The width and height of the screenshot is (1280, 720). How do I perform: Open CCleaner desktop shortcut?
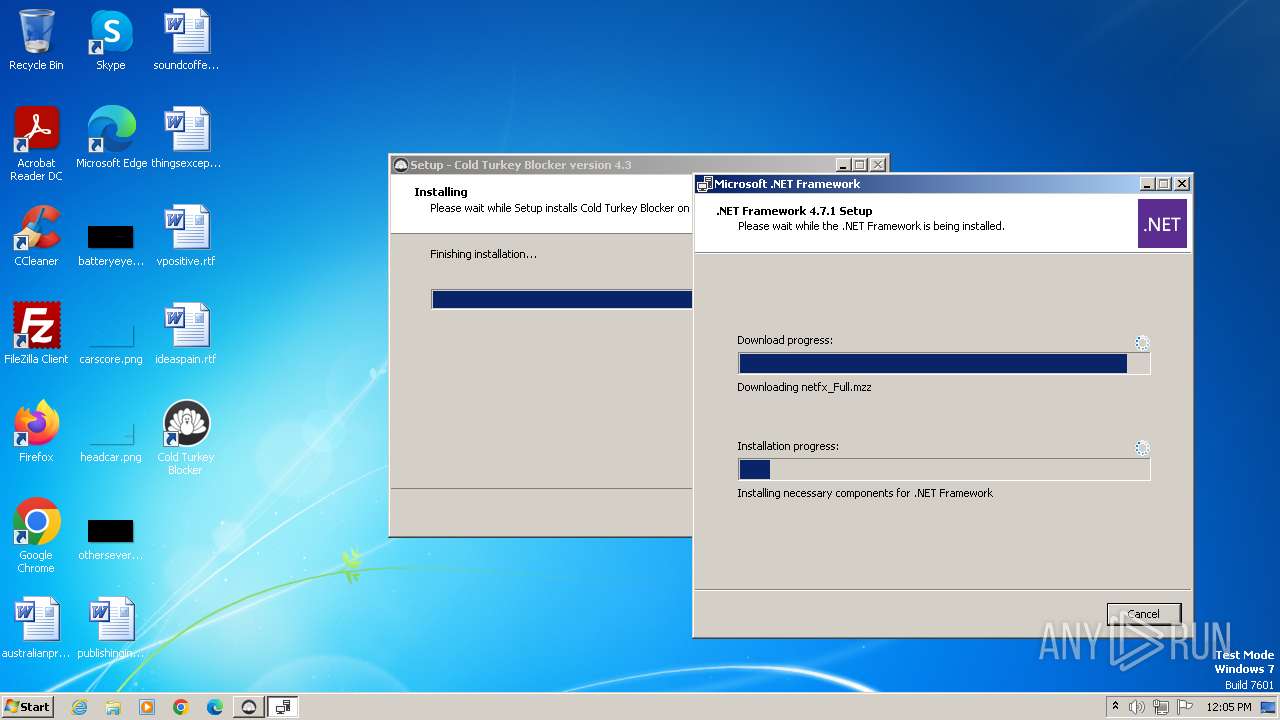coord(36,235)
